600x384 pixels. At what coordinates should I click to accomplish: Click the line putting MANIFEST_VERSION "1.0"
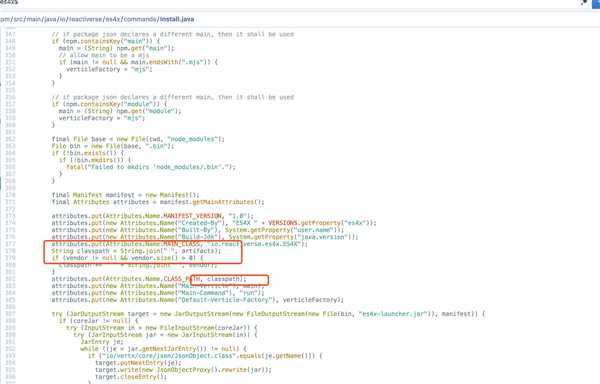153,216
